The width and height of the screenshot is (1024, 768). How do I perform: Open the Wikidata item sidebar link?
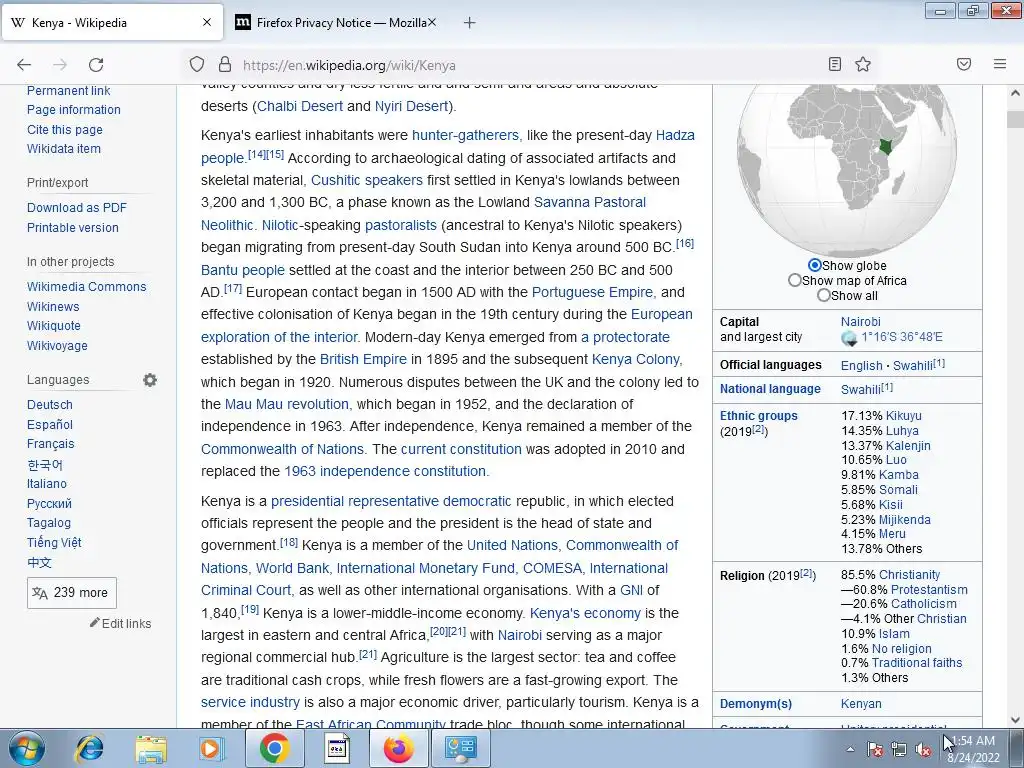point(64,149)
